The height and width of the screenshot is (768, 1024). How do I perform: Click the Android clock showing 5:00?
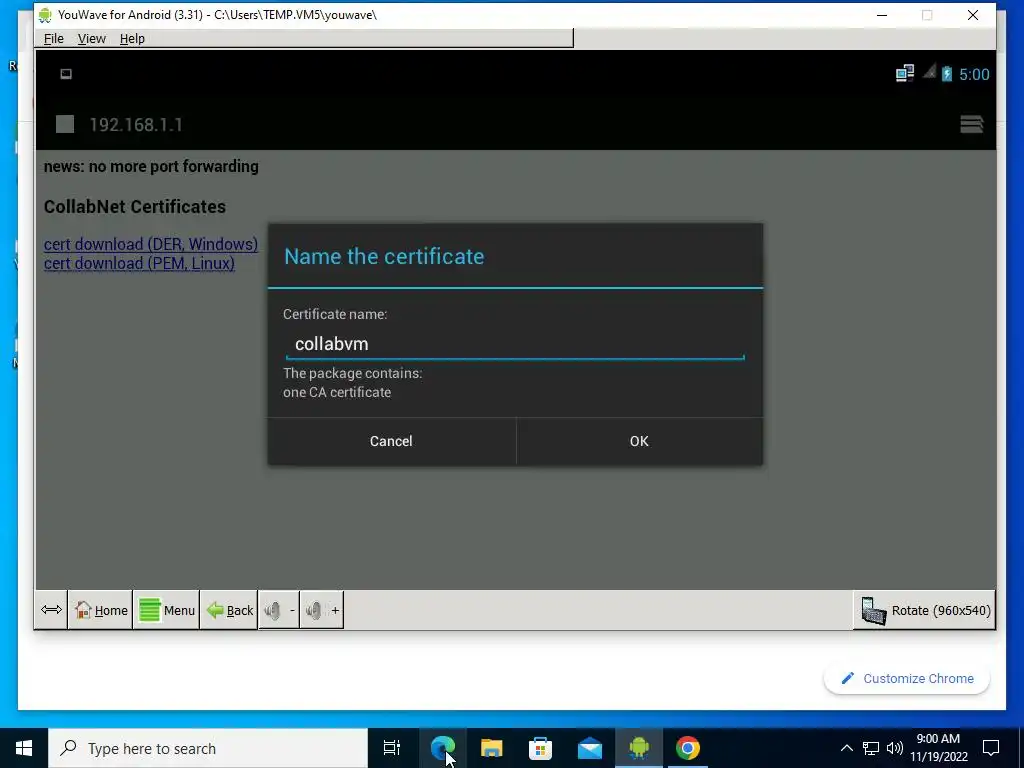[x=974, y=74]
